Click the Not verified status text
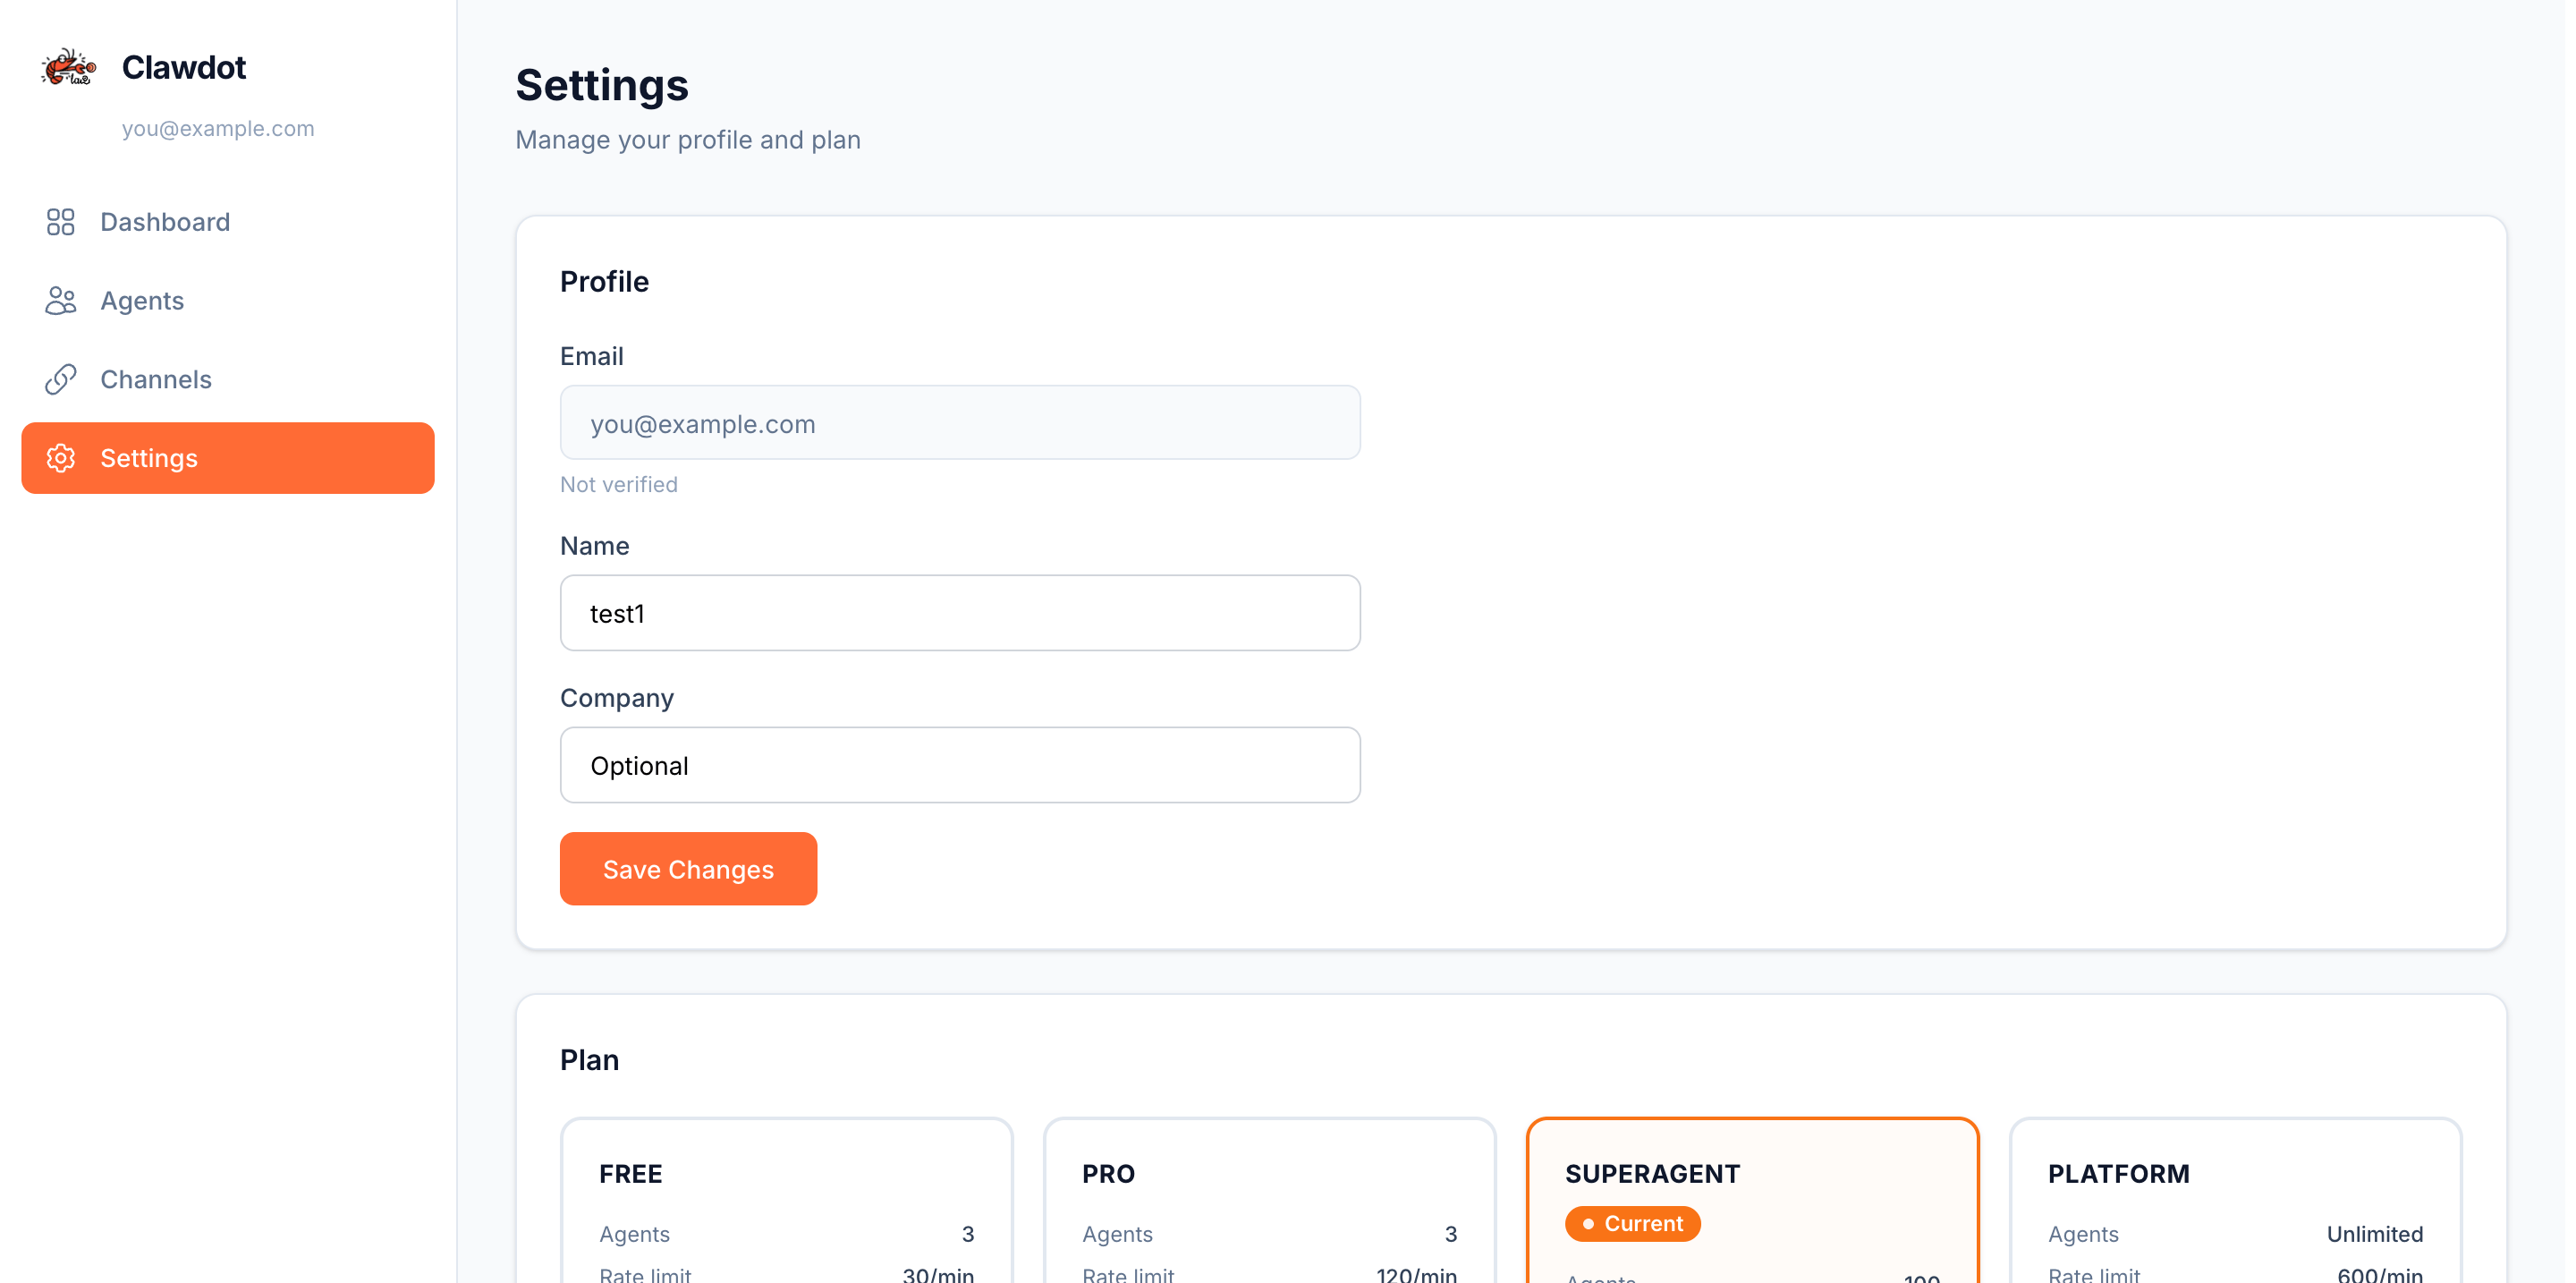 [x=619, y=485]
